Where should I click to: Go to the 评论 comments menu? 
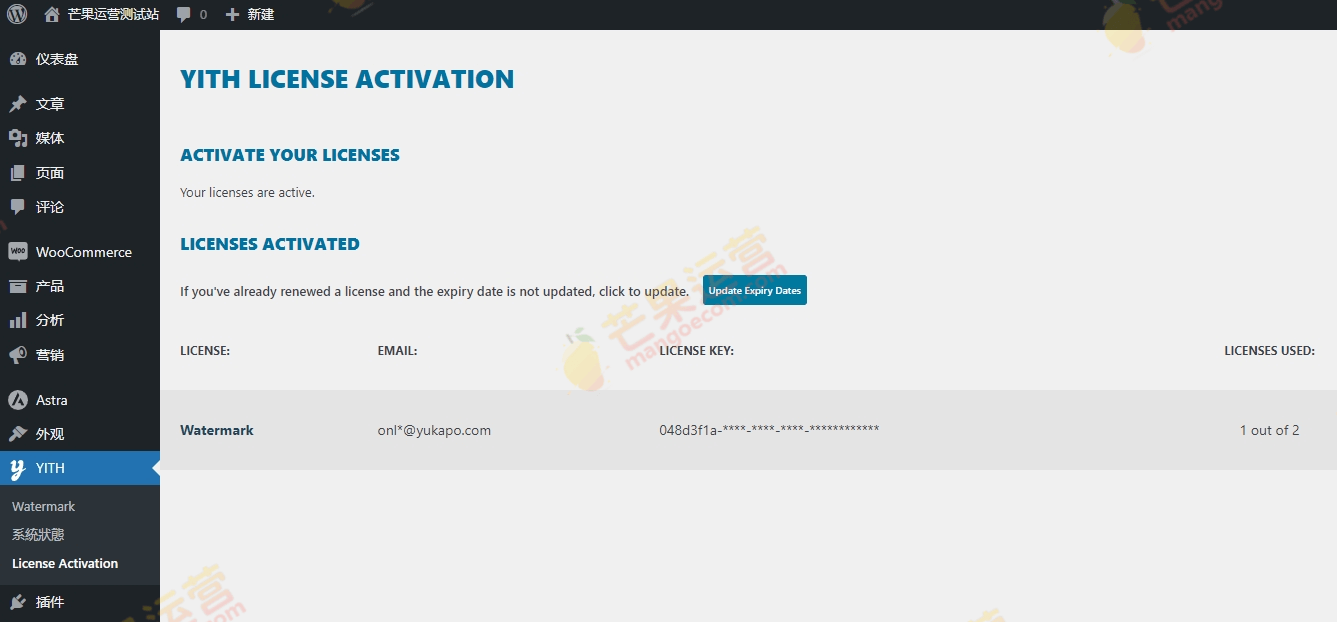[x=50, y=207]
